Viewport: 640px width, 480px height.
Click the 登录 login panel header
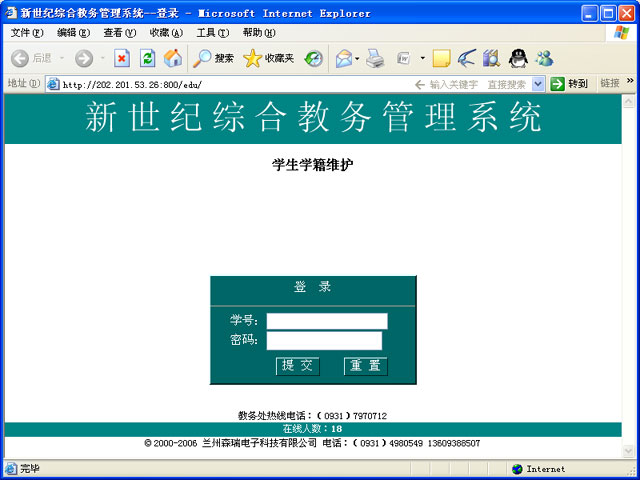point(313,287)
